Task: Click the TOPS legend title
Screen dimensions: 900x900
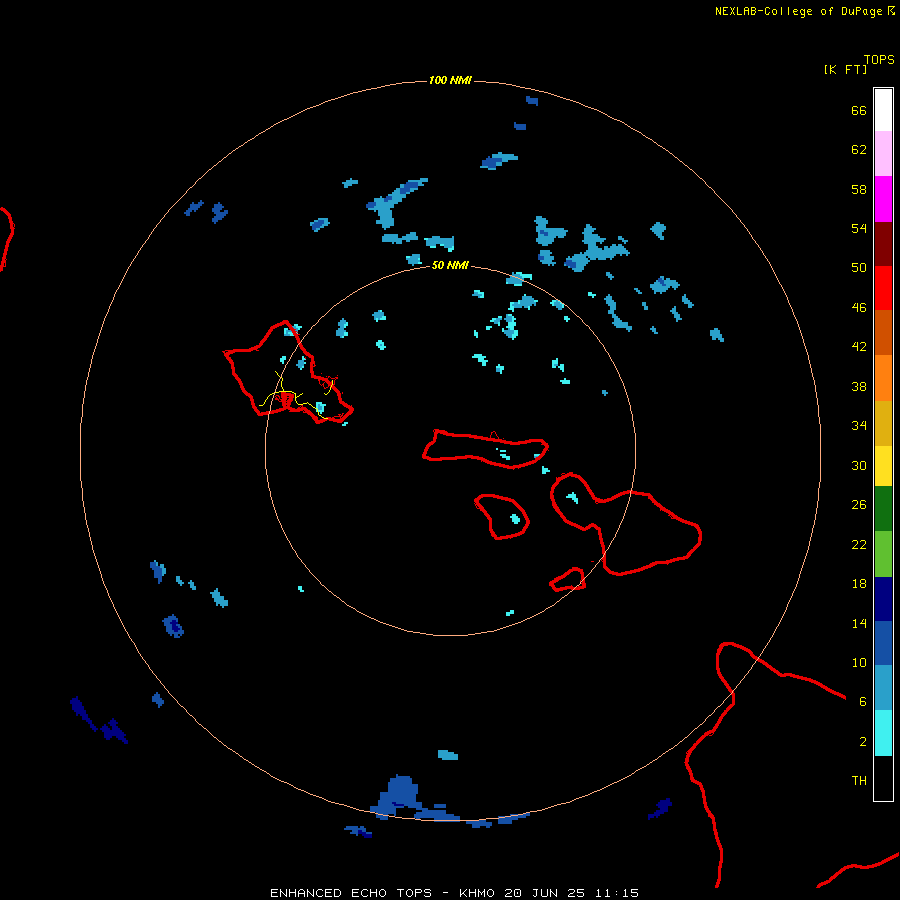Action: point(879,60)
